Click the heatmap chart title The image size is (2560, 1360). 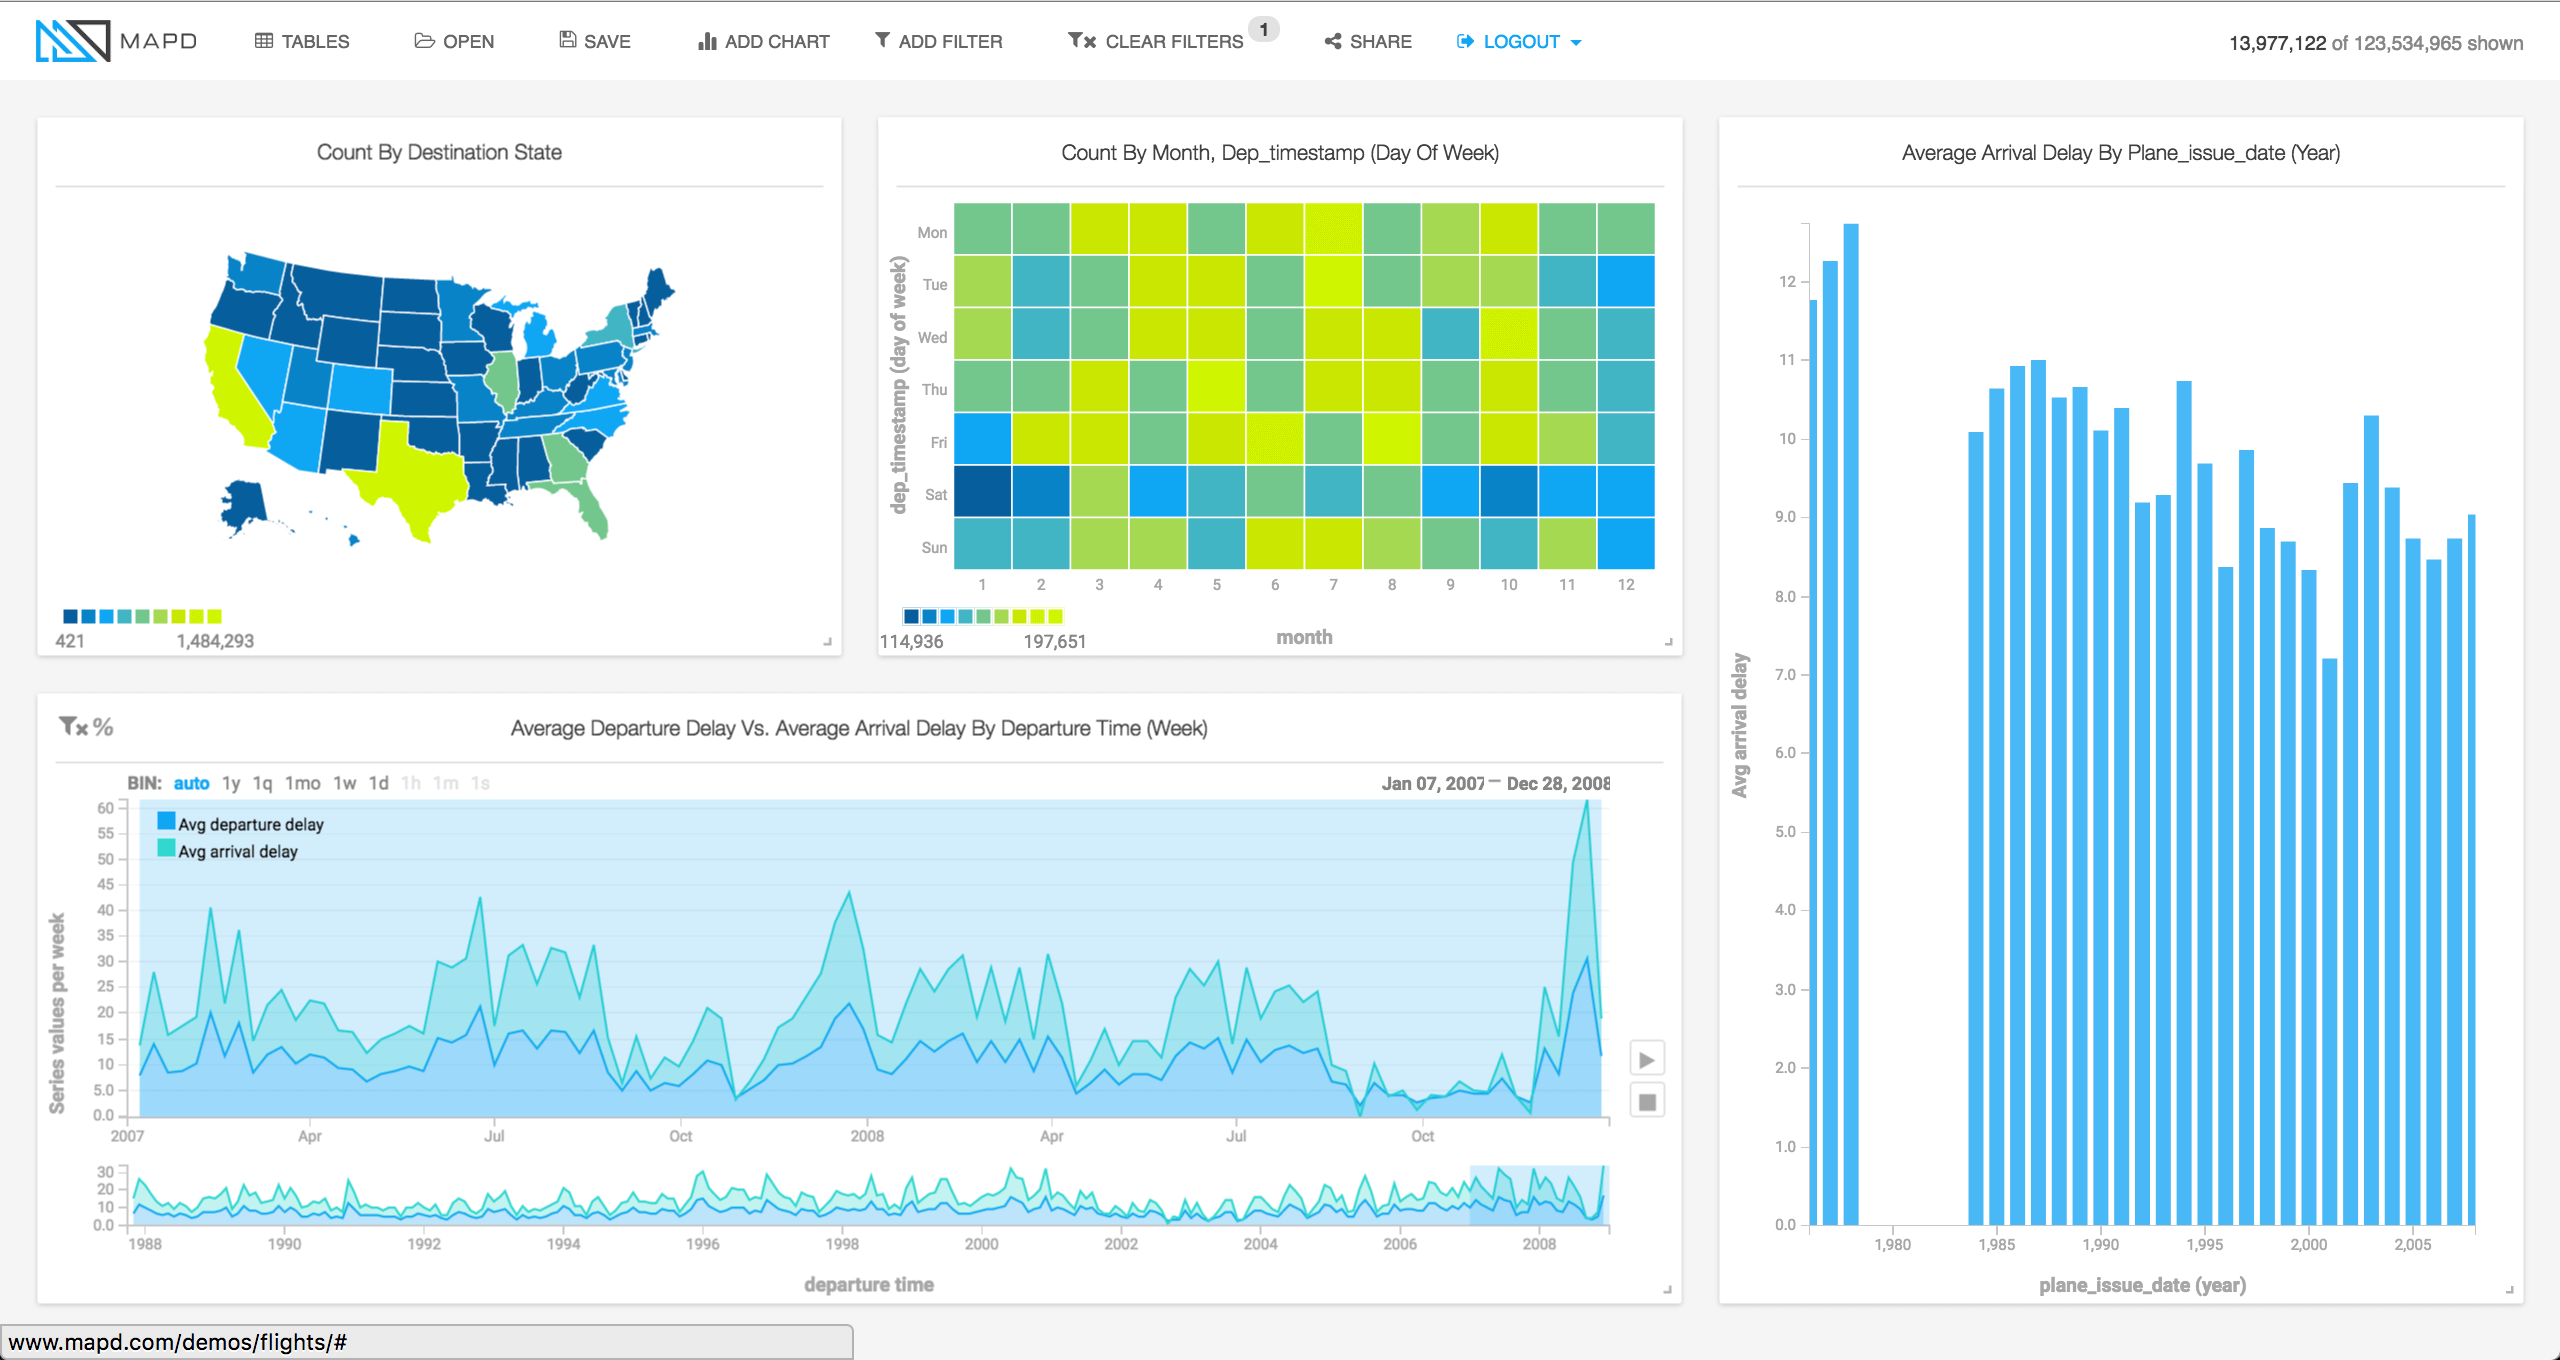click(x=1280, y=153)
